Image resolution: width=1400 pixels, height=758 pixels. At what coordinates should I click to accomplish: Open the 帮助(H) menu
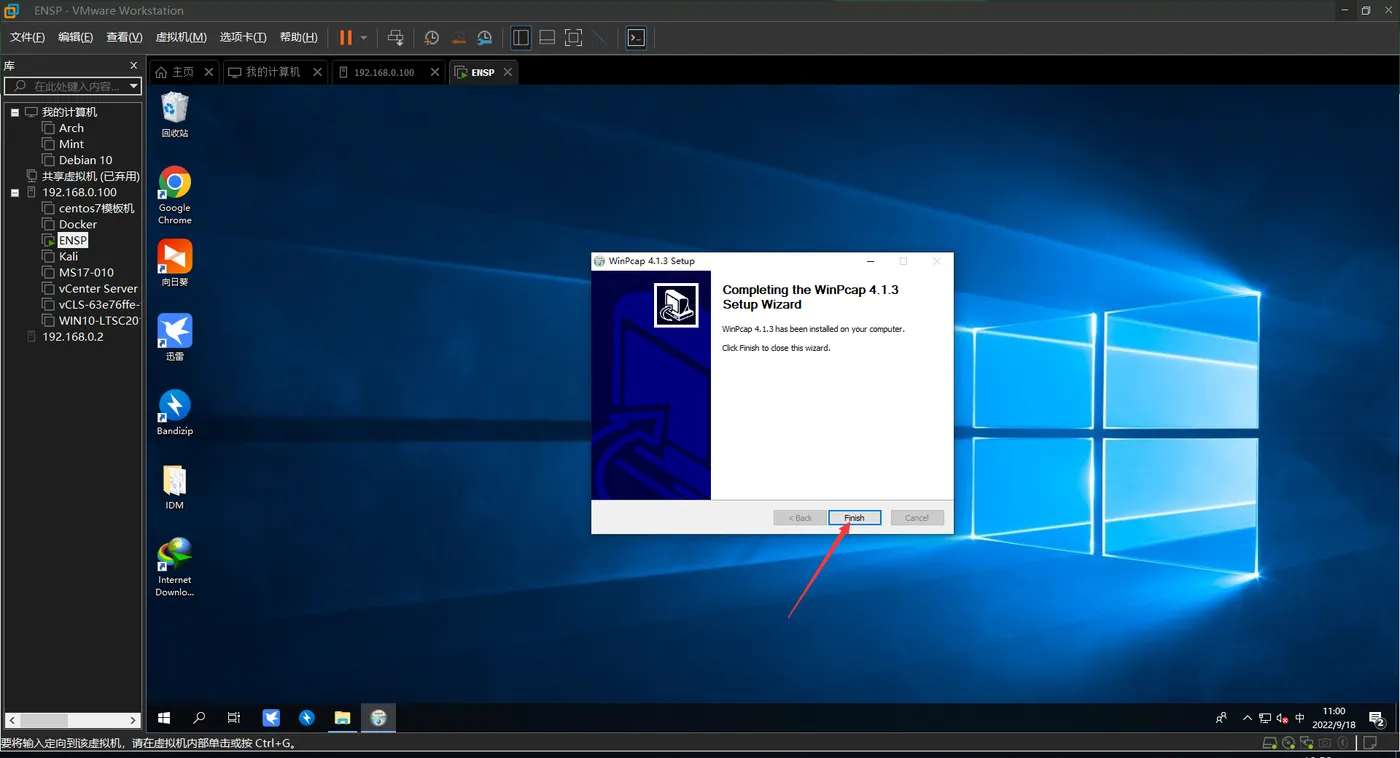point(298,37)
